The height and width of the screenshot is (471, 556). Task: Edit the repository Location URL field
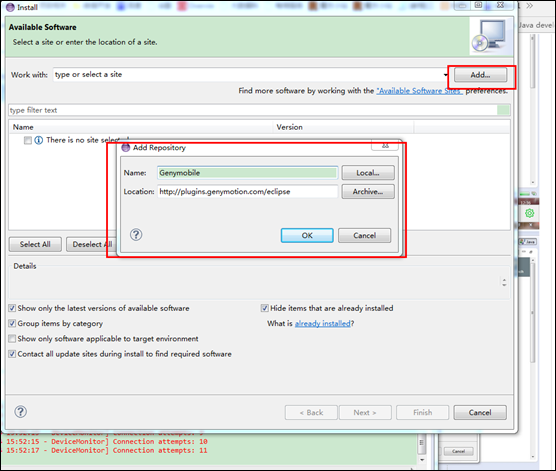(x=248, y=192)
